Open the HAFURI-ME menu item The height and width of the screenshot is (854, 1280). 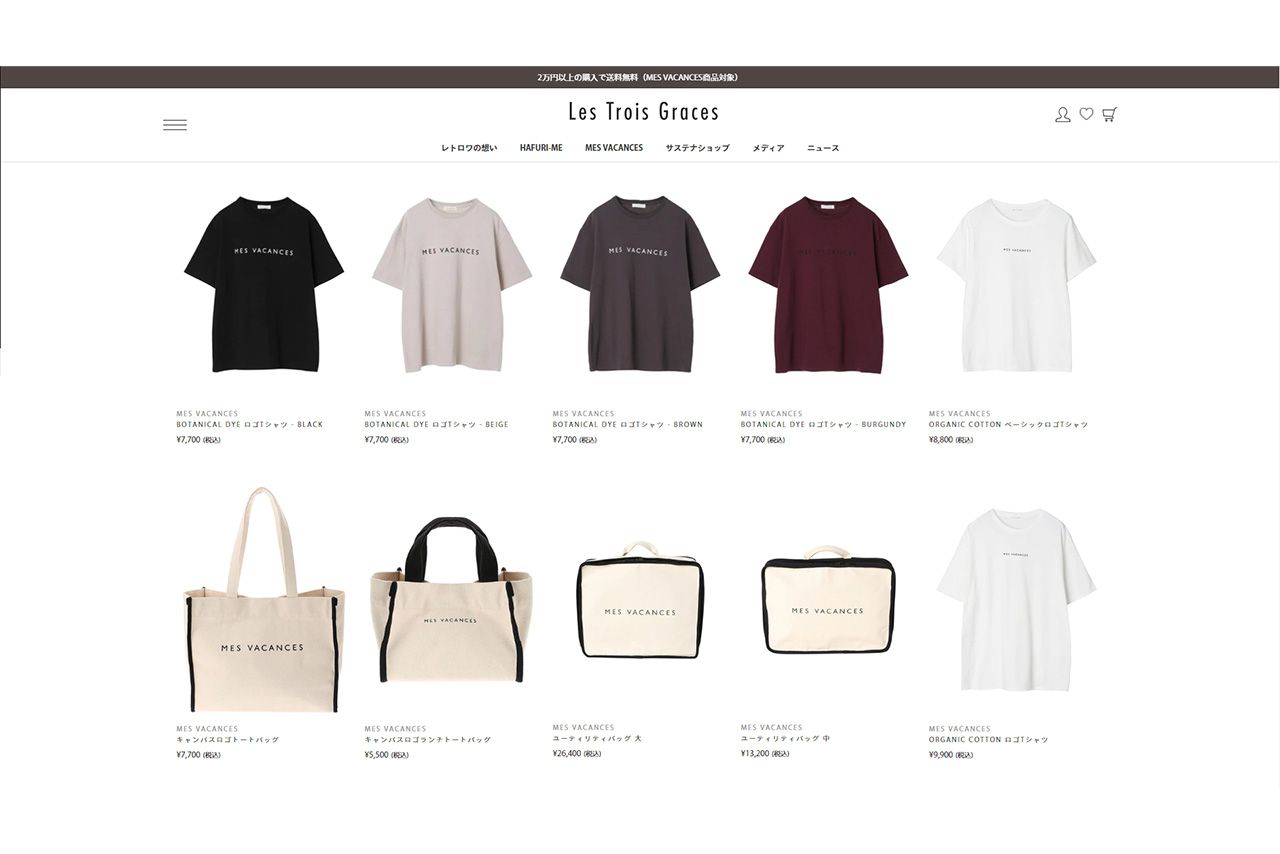pyautogui.click(x=541, y=148)
